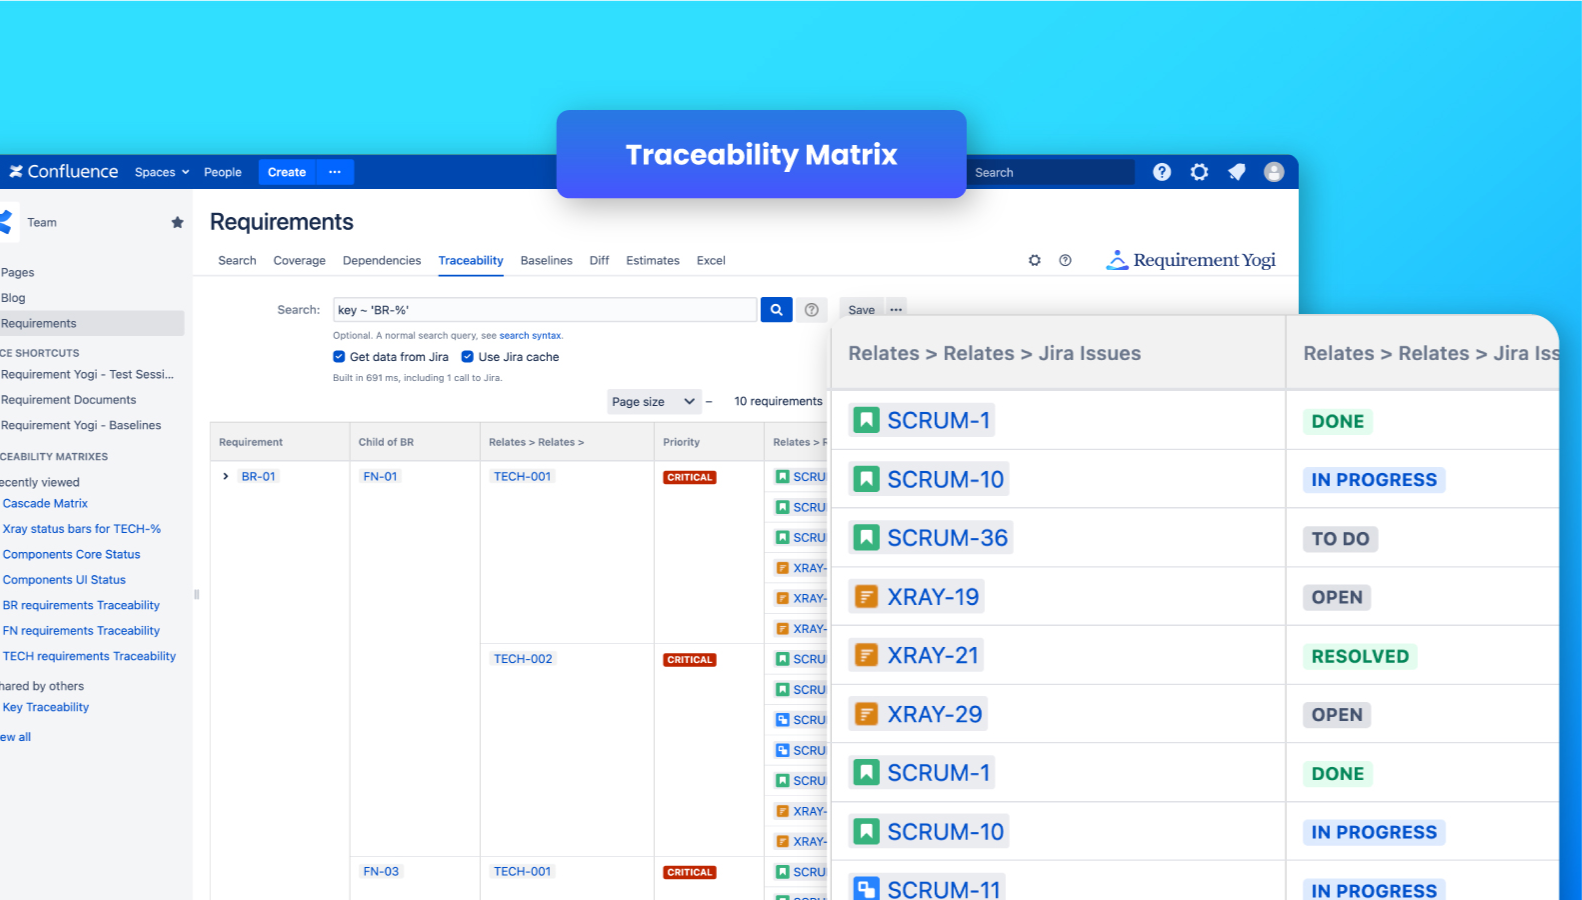Open the Confluence home logo

(x=64, y=172)
